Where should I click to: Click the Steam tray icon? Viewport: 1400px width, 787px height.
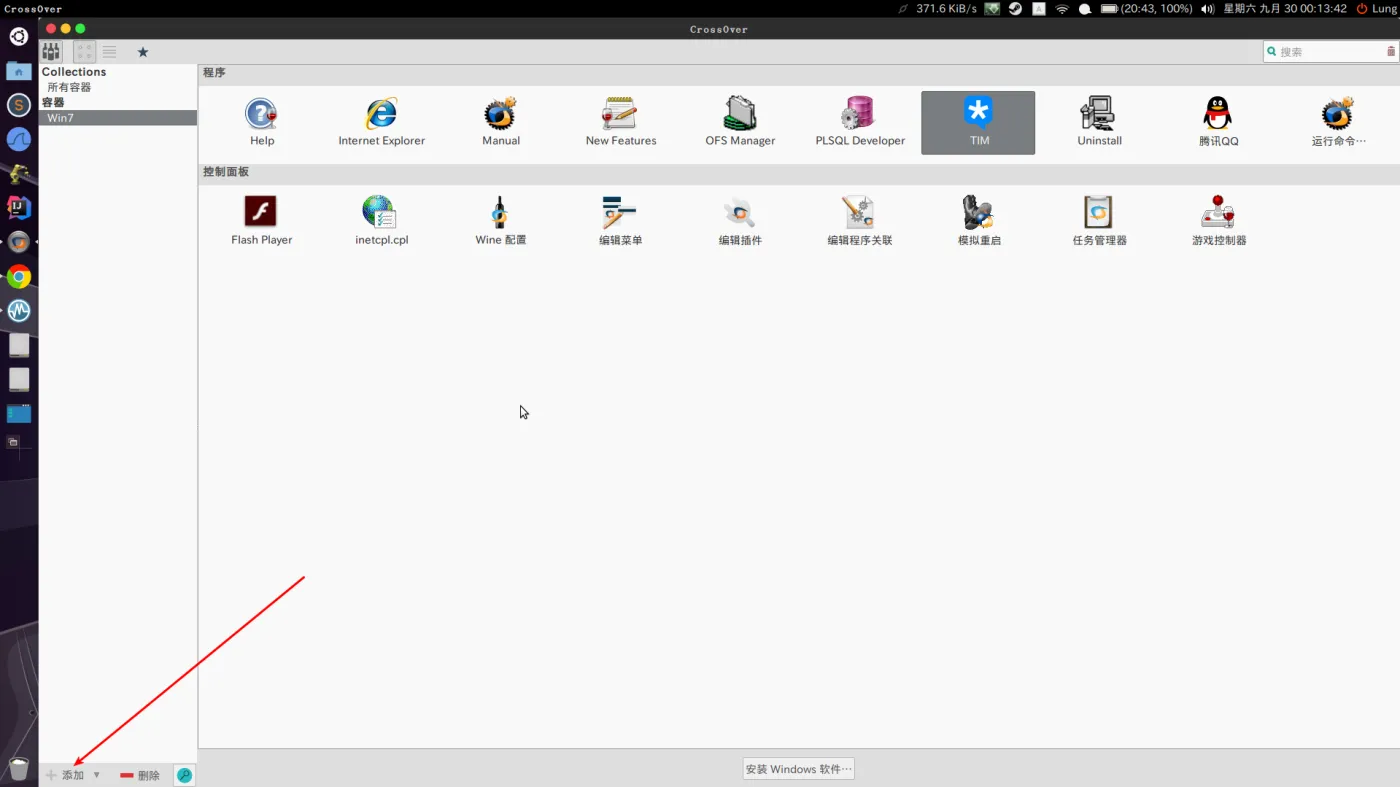[x=1015, y=9]
